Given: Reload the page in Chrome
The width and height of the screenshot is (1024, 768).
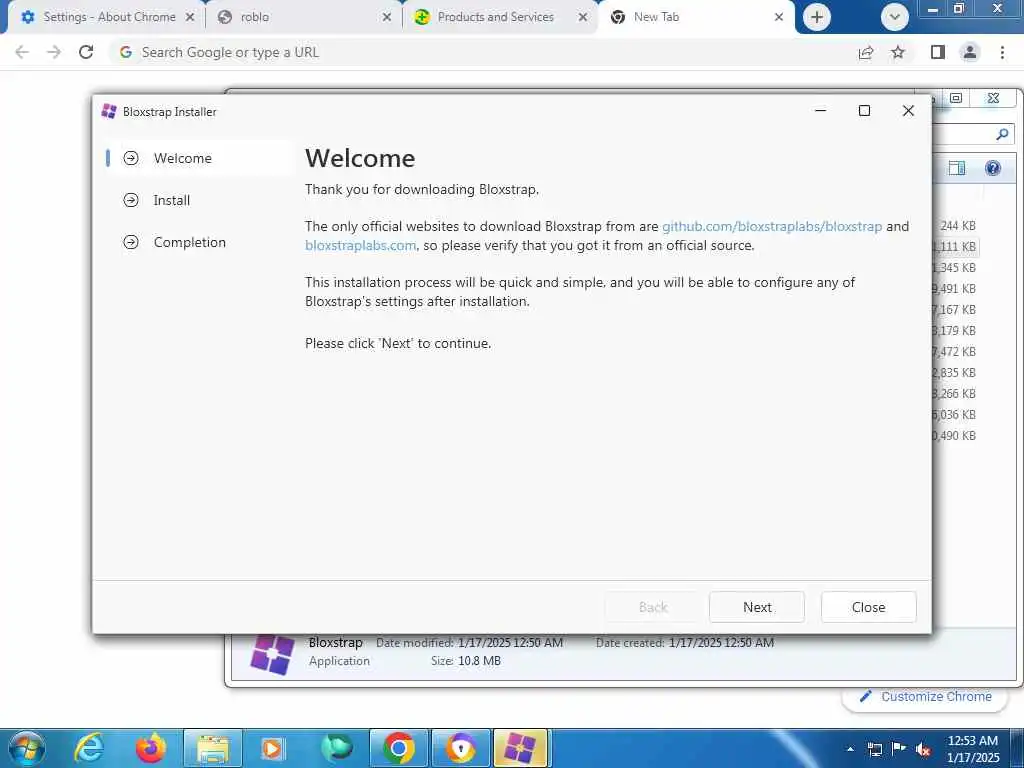Looking at the screenshot, I should pyautogui.click(x=86, y=52).
